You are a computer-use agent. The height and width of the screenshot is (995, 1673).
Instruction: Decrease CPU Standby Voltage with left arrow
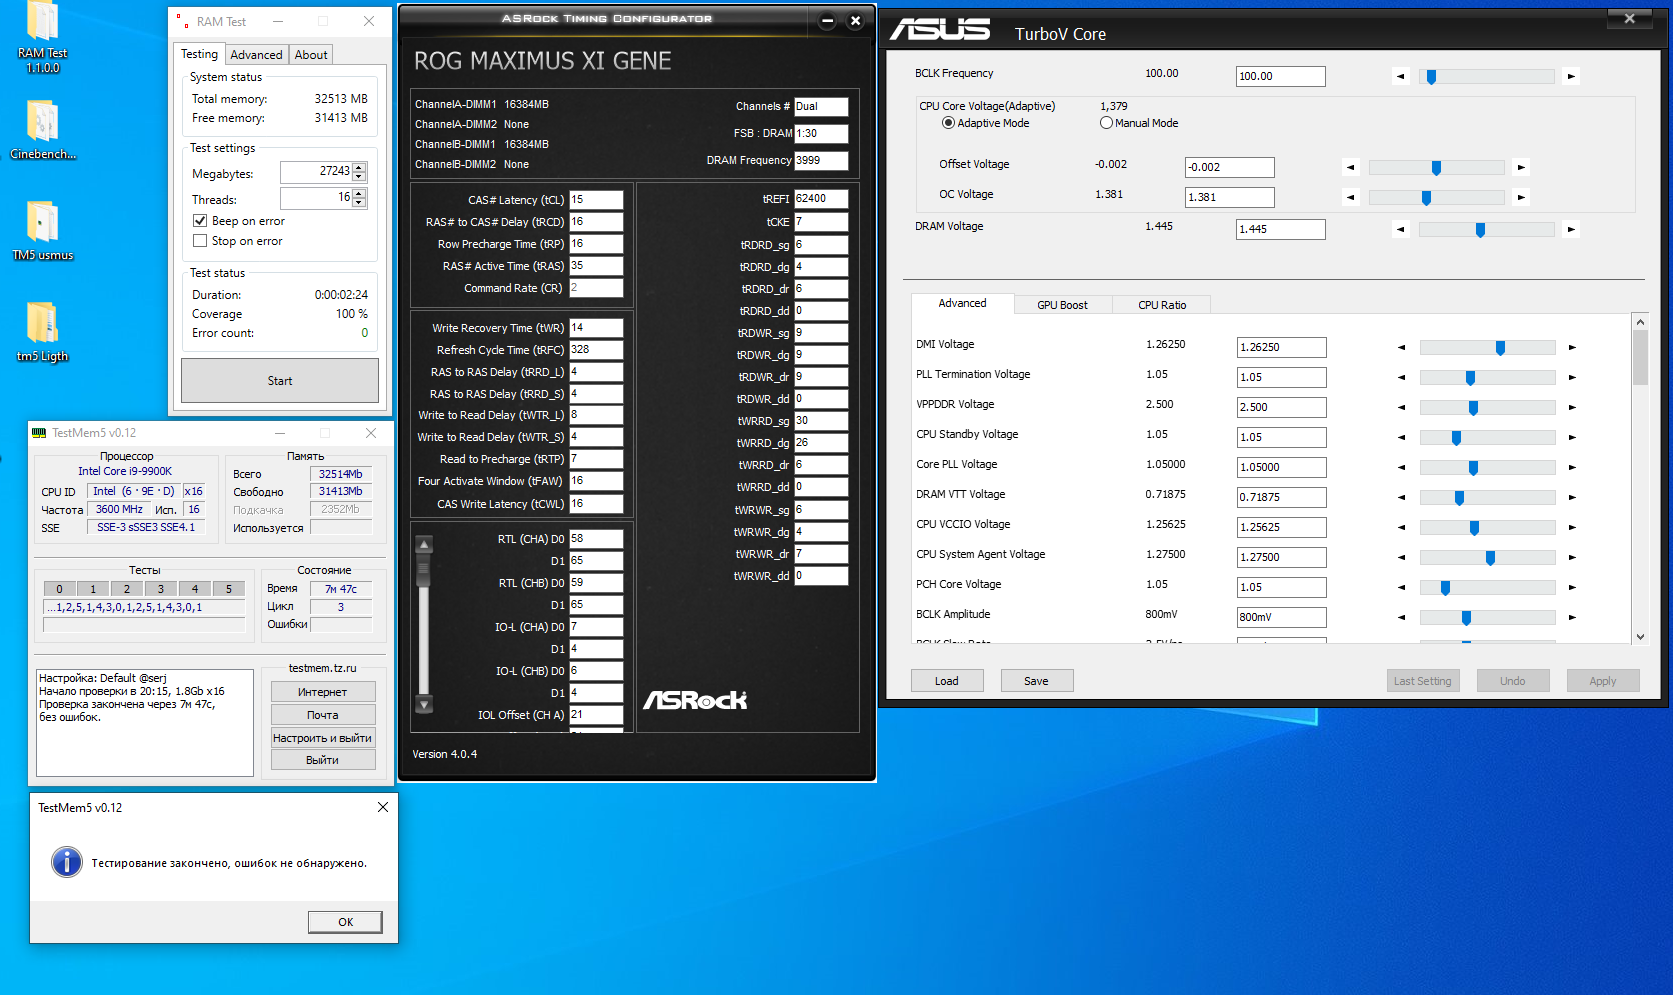click(1401, 437)
